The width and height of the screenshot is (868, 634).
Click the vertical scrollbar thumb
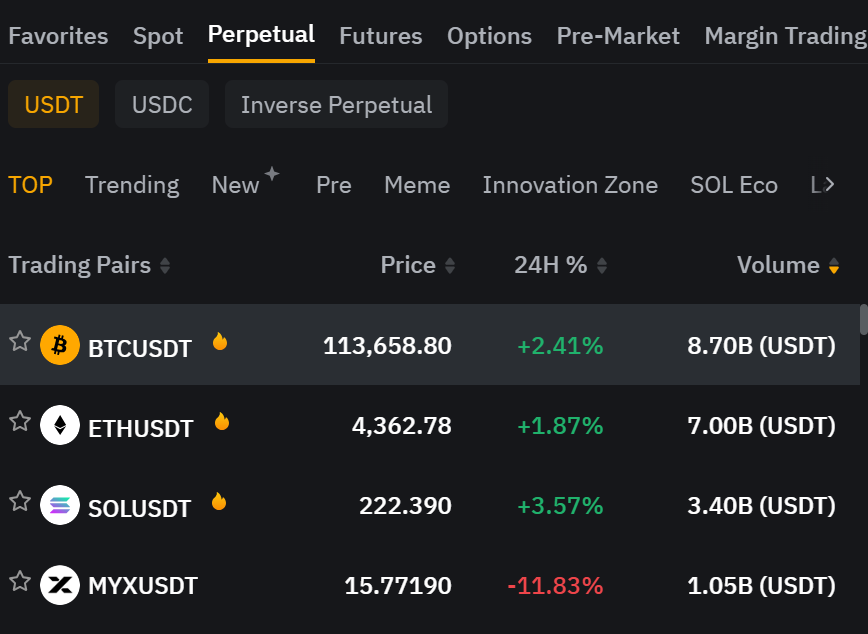[x=863, y=319]
